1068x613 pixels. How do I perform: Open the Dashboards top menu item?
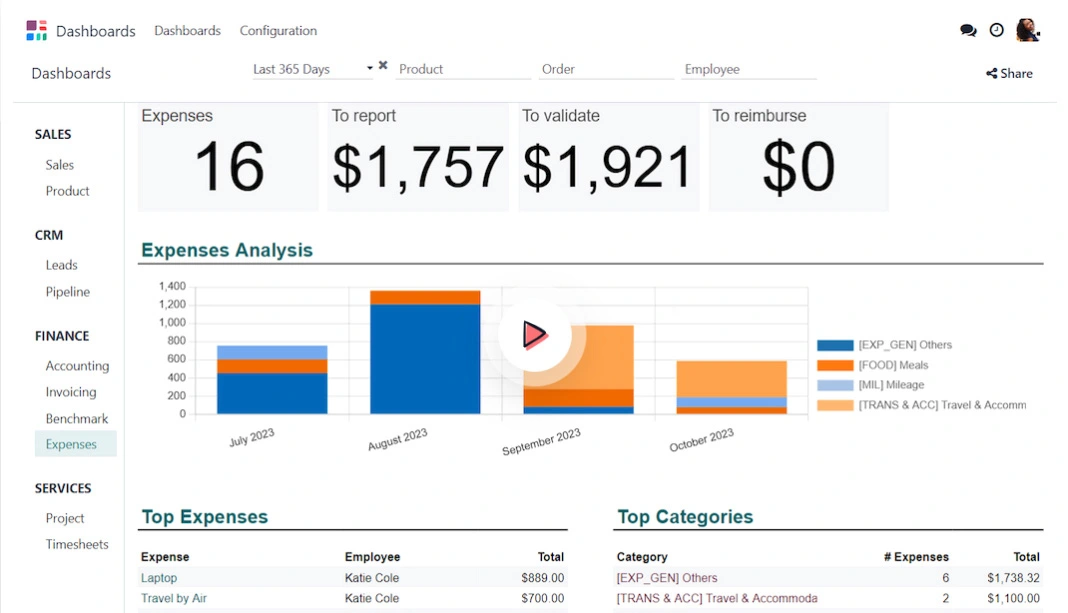click(187, 31)
